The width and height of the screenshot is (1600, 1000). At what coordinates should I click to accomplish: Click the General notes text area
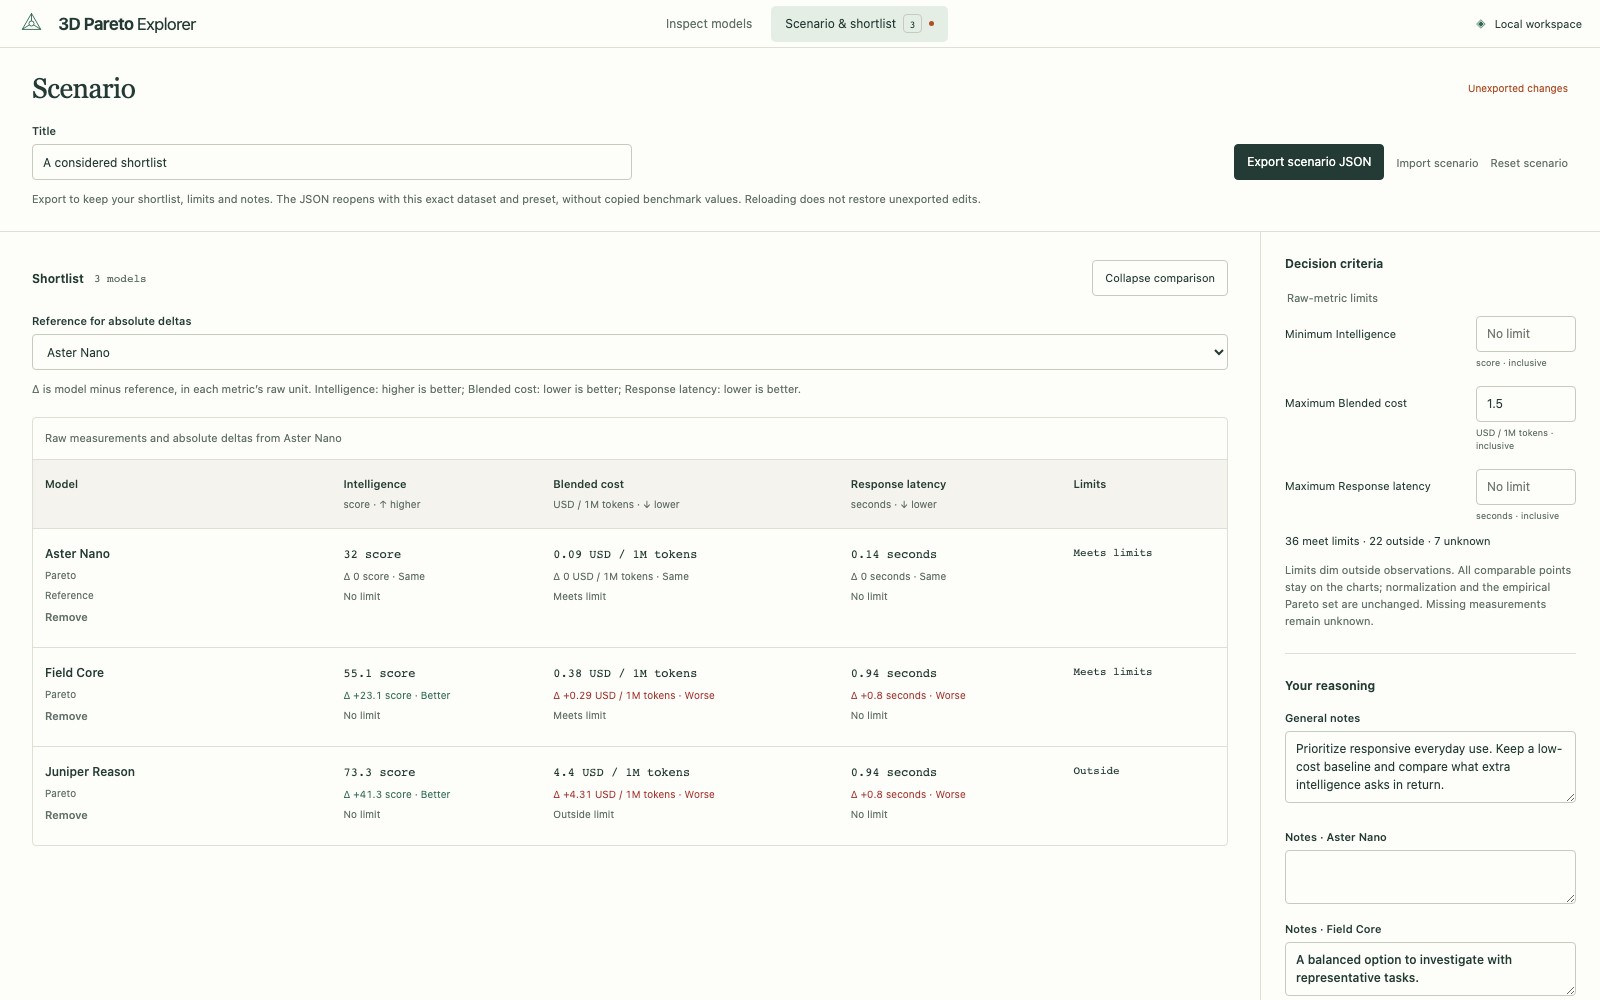click(x=1430, y=767)
